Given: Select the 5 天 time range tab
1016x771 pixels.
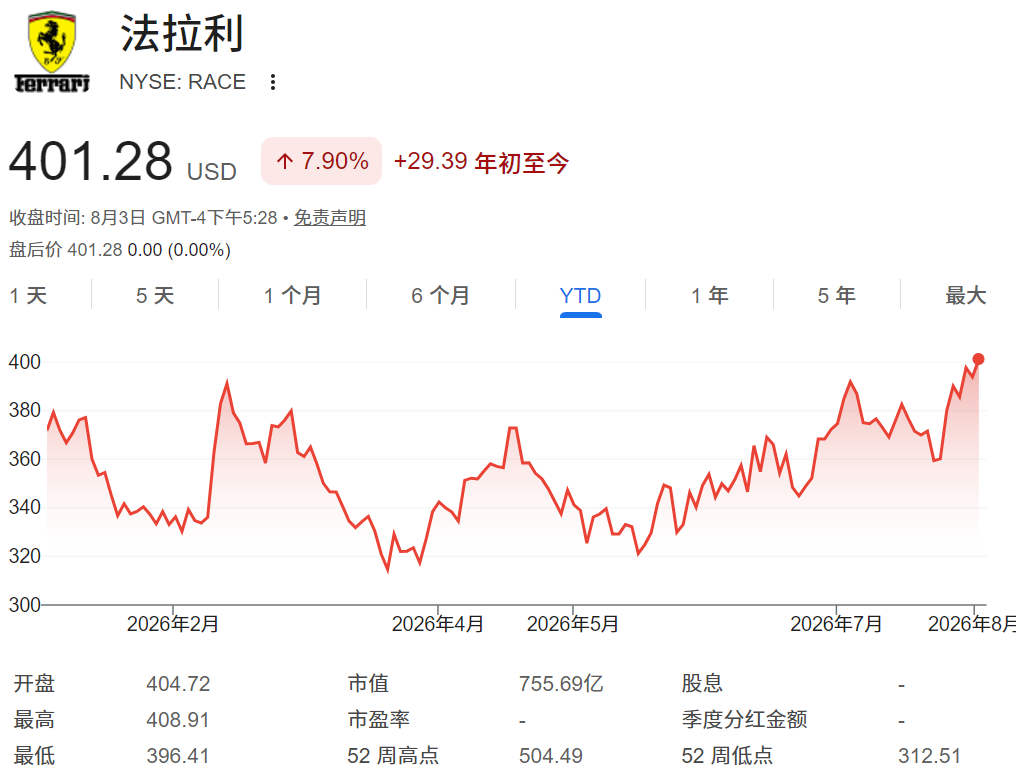Looking at the screenshot, I should pyautogui.click(x=155, y=295).
